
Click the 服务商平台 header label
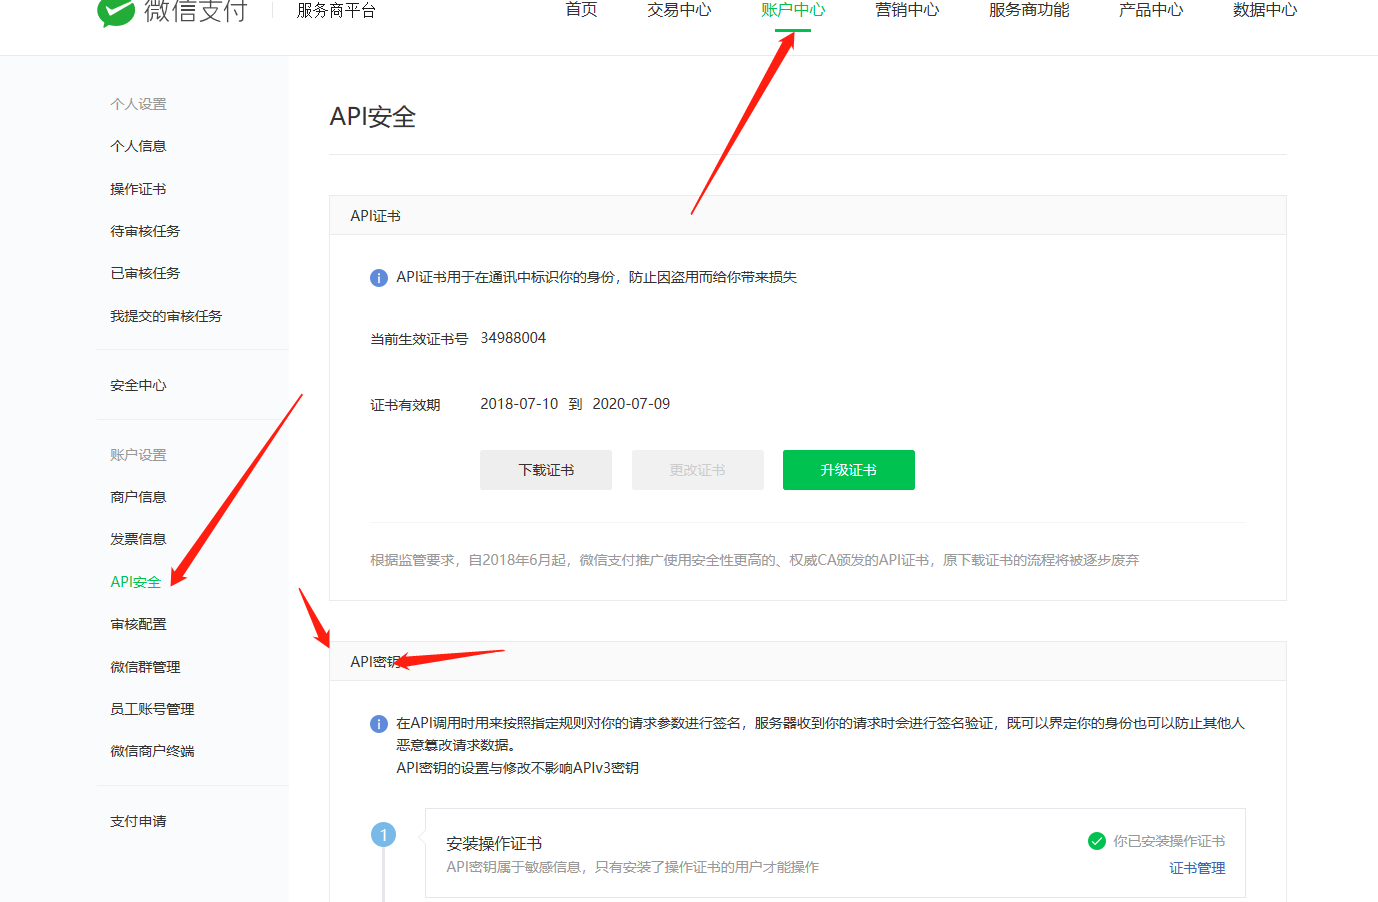(336, 11)
